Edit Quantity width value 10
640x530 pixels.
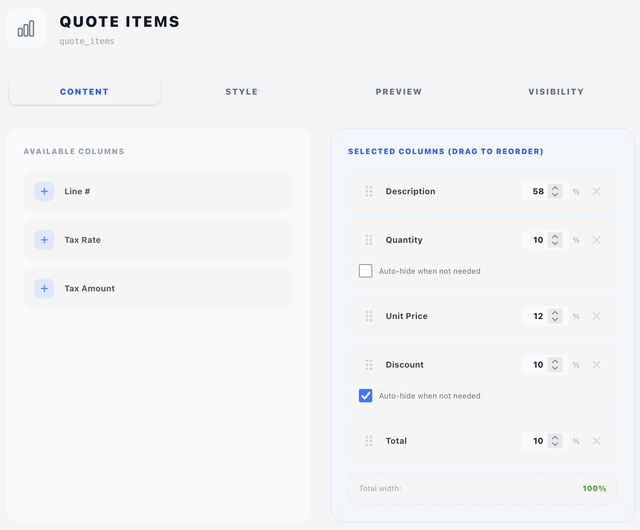point(538,240)
